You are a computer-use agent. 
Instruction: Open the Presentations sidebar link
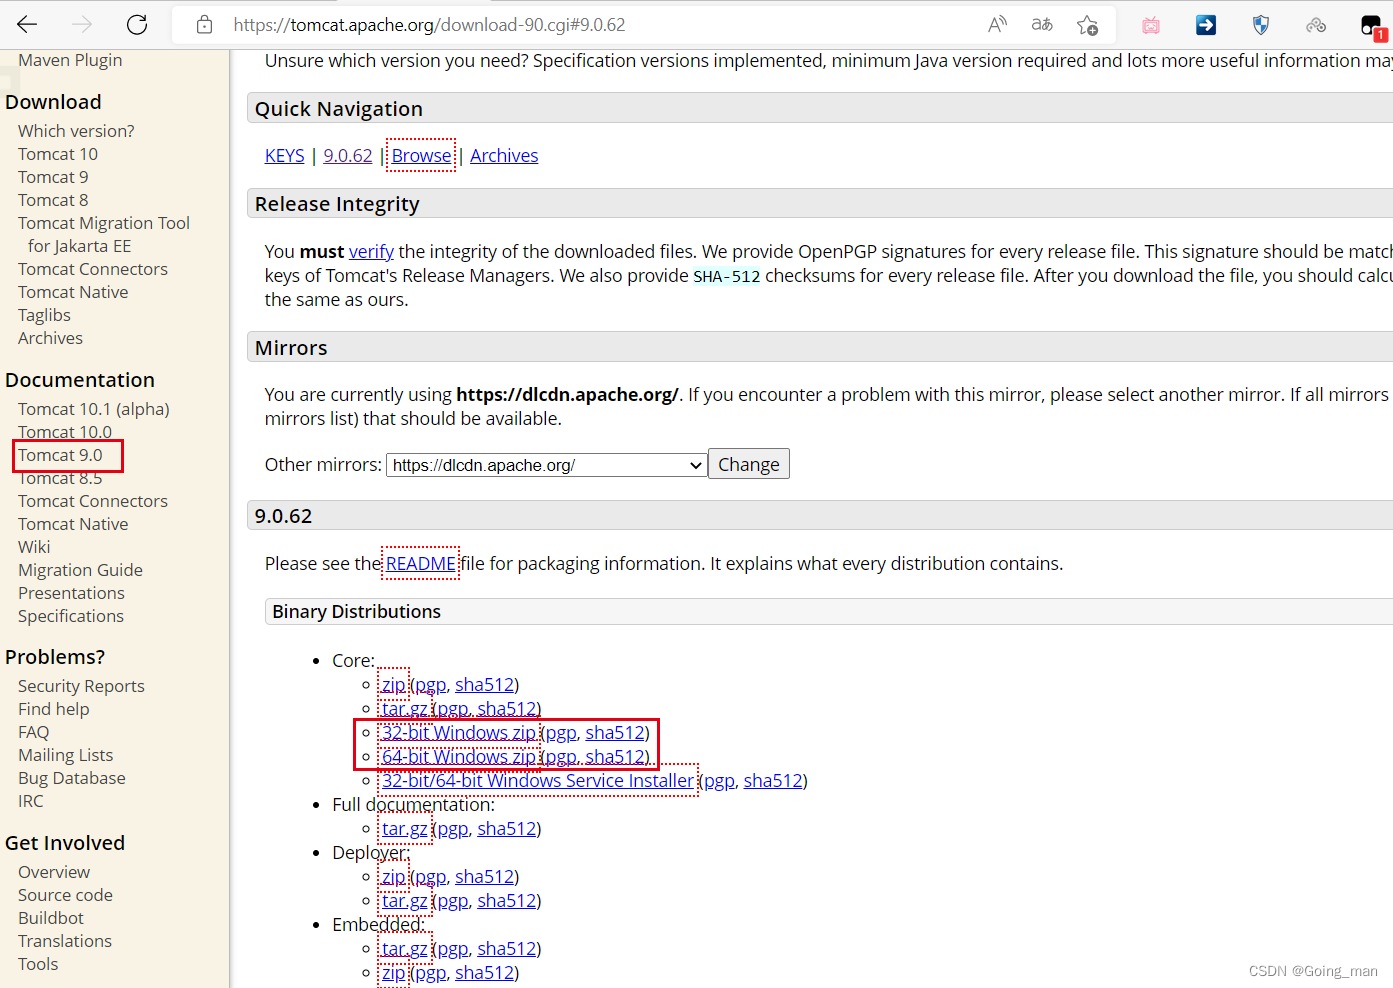(x=71, y=593)
